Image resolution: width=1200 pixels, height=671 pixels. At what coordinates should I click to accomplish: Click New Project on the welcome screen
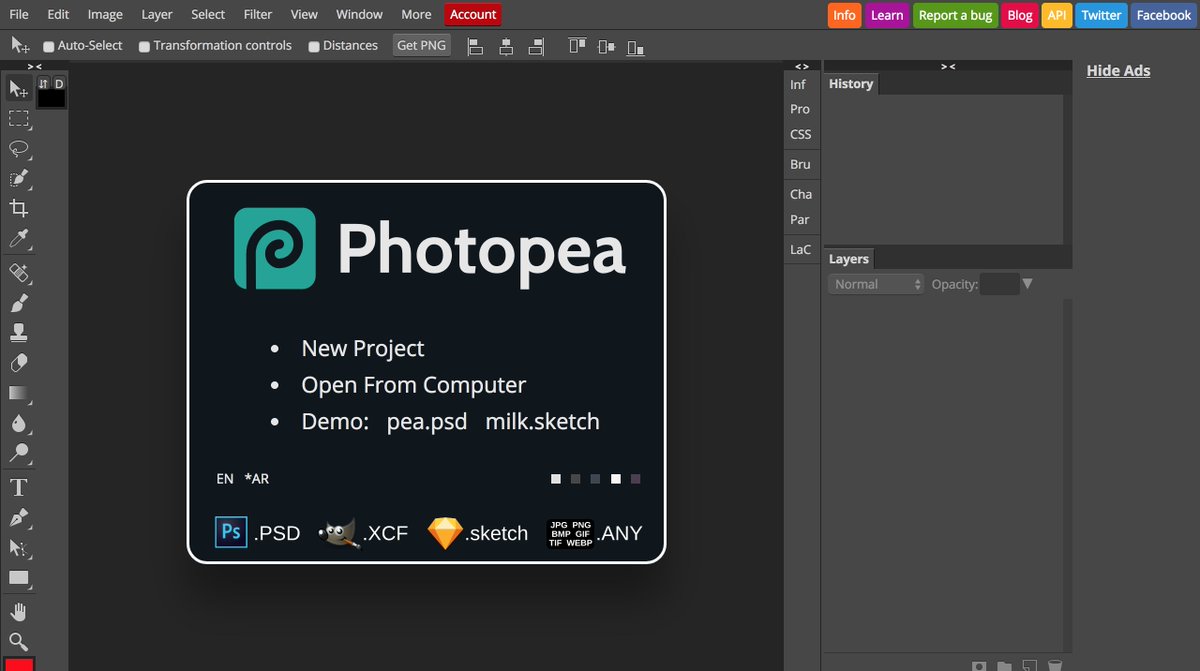pyautogui.click(x=363, y=348)
